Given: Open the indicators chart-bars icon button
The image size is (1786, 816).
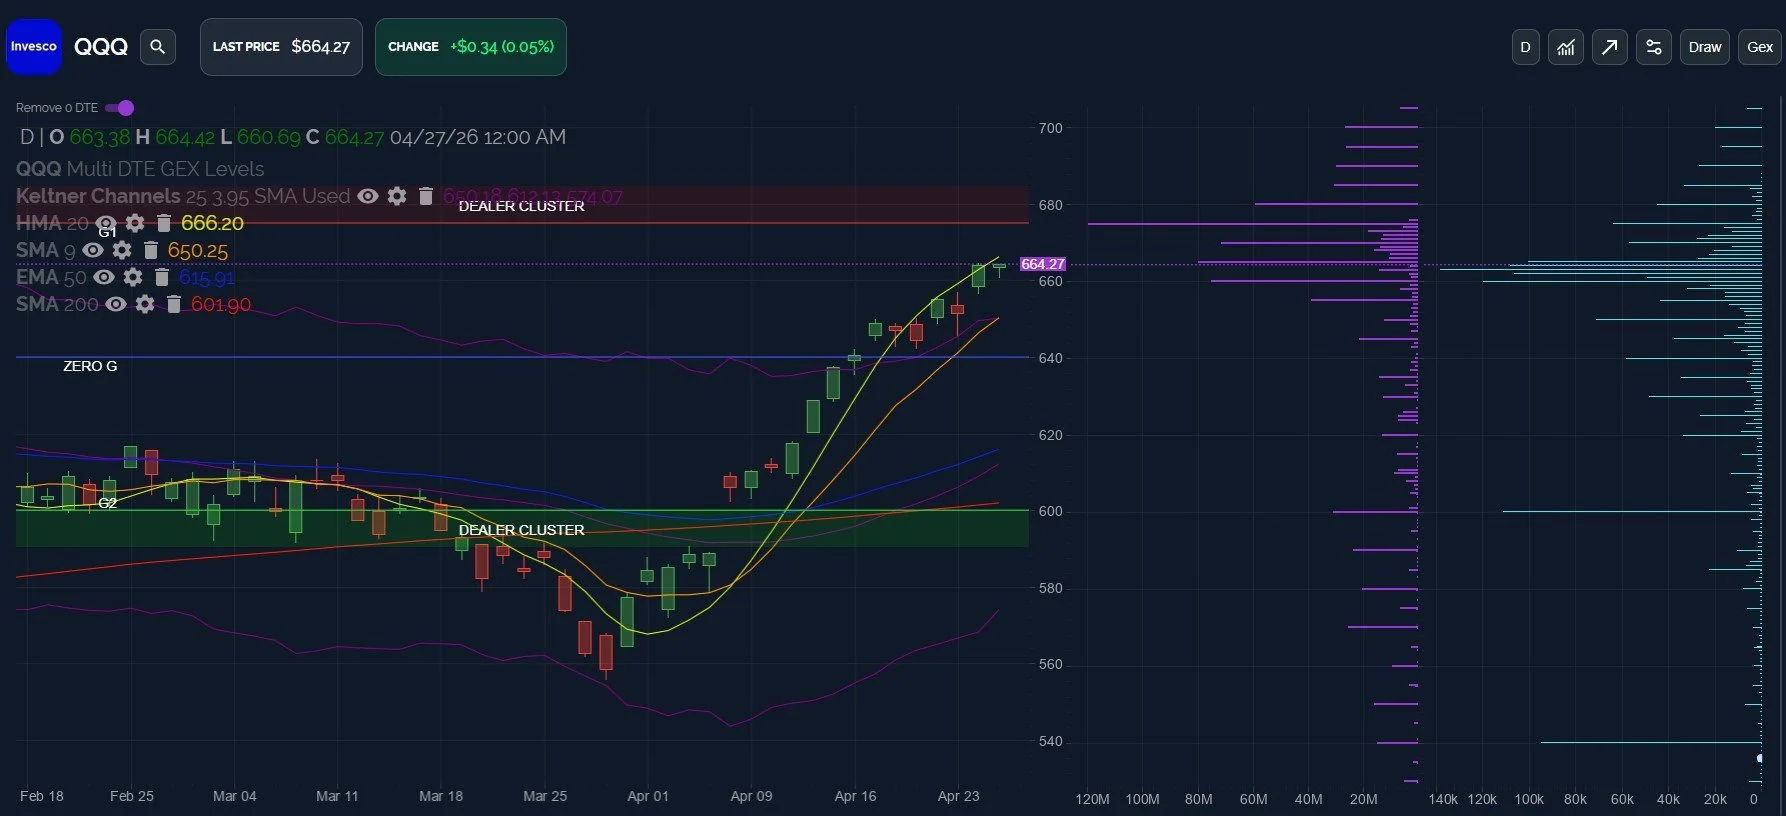Looking at the screenshot, I should (1566, 47).
